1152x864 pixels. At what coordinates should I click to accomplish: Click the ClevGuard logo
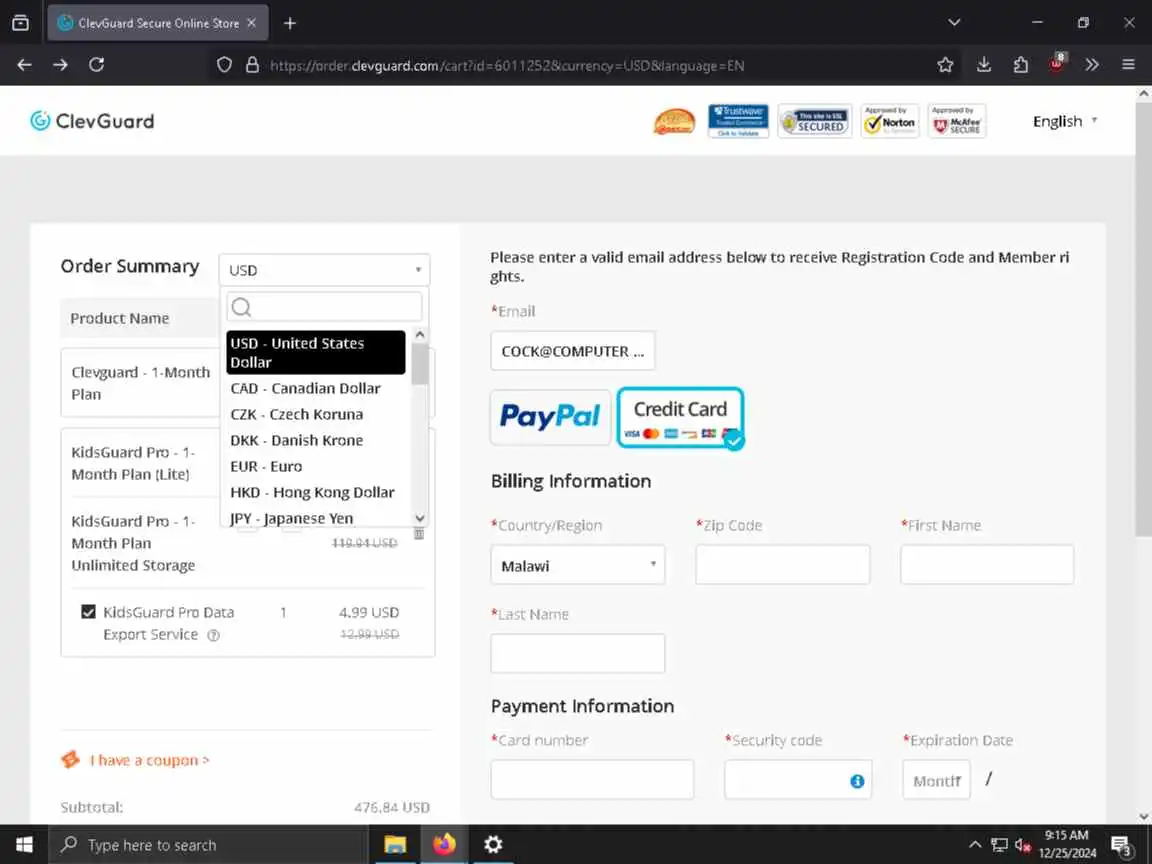pyautogui.click(x=92, y=121)
